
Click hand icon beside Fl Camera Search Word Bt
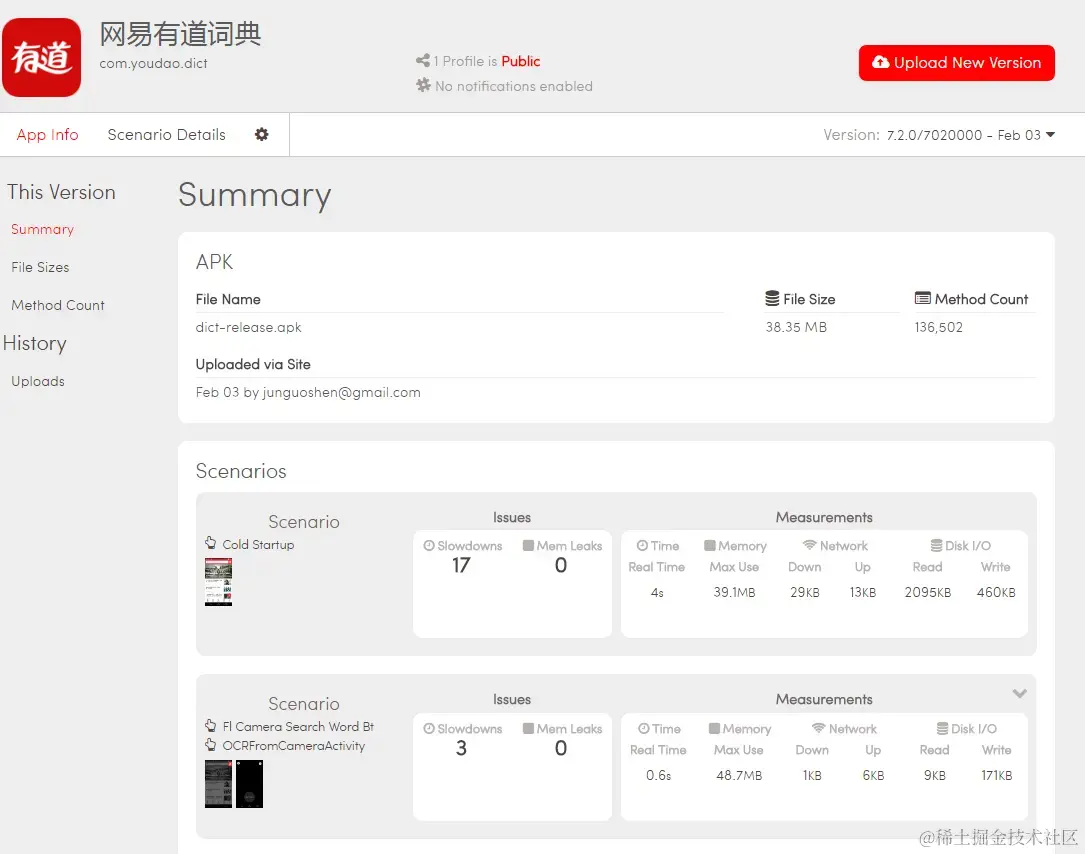click(210, 725)
